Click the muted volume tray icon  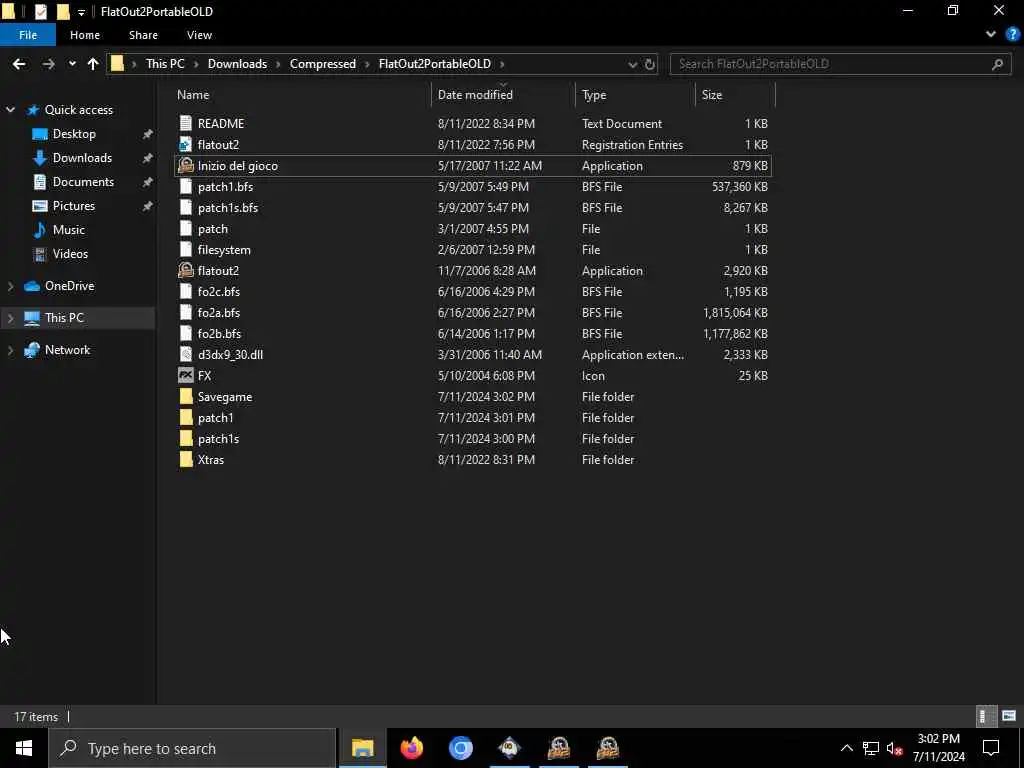coord(894,748)
